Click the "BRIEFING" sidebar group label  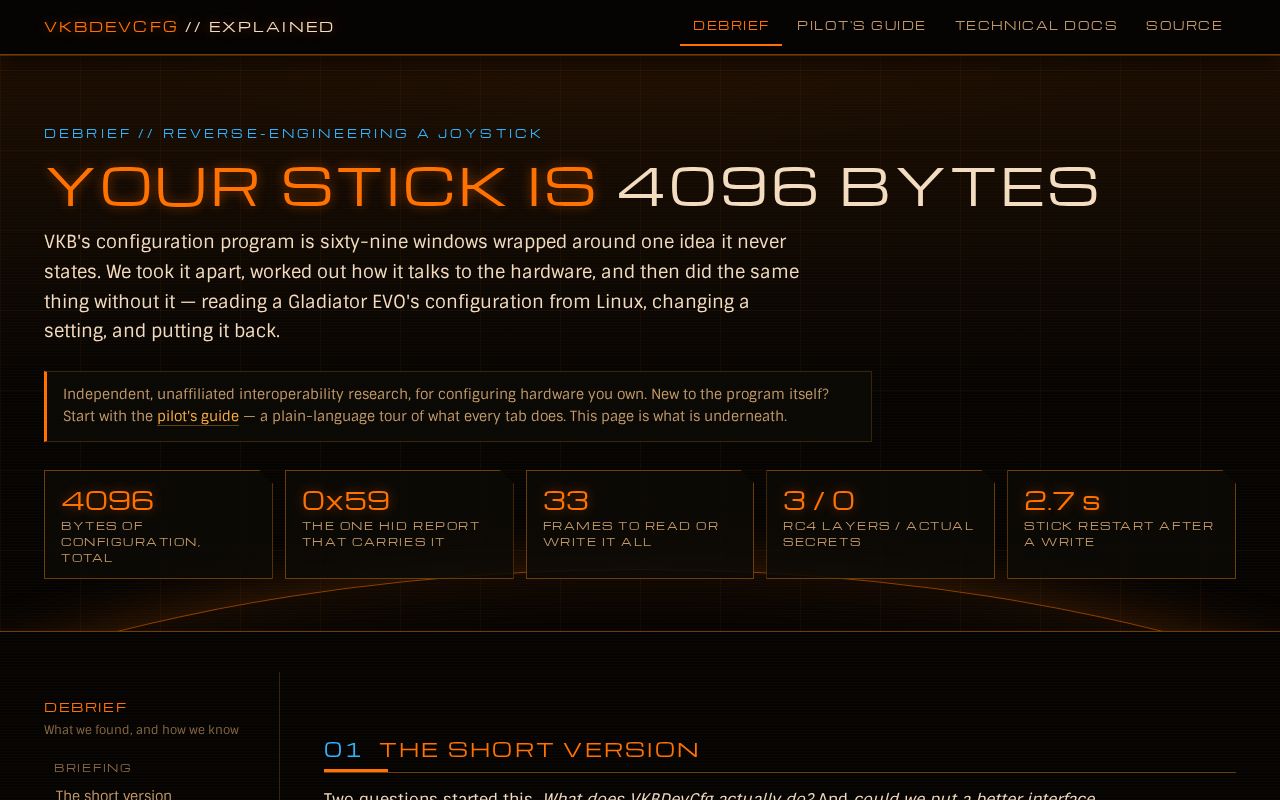[93, 768]
